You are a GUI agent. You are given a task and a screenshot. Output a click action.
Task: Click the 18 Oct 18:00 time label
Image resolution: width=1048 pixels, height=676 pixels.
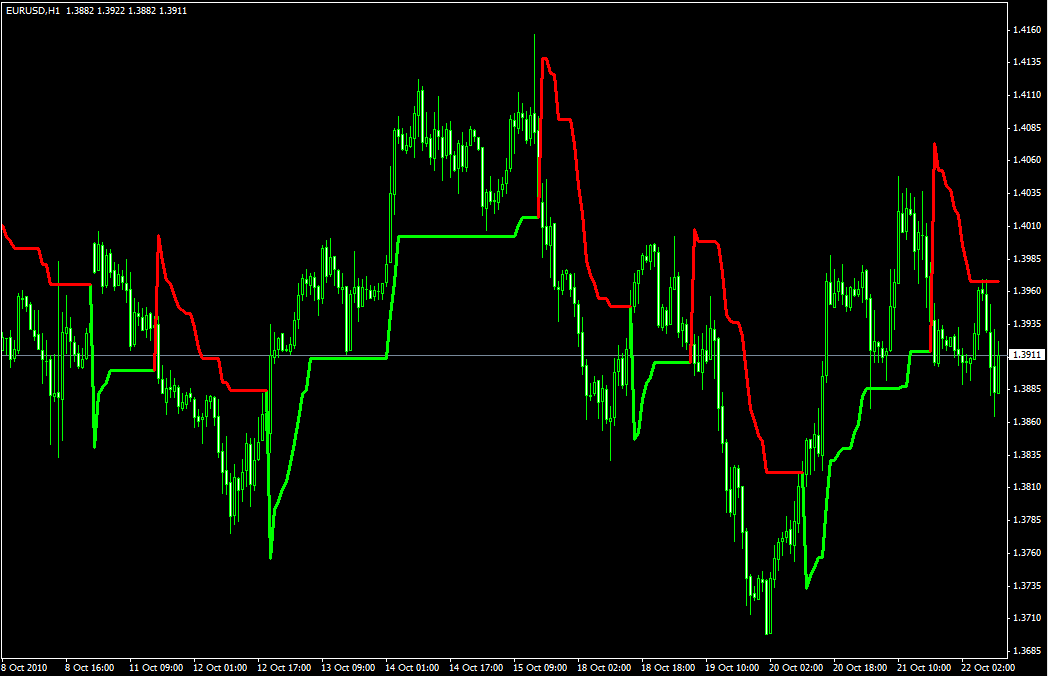coord(668,667)
